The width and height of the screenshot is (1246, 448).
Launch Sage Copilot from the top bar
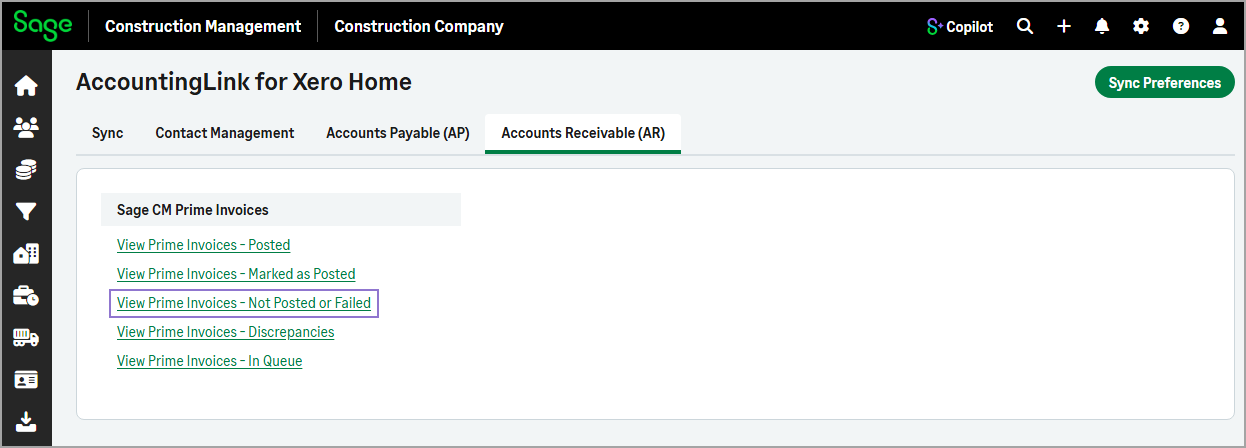pos(959,27)
